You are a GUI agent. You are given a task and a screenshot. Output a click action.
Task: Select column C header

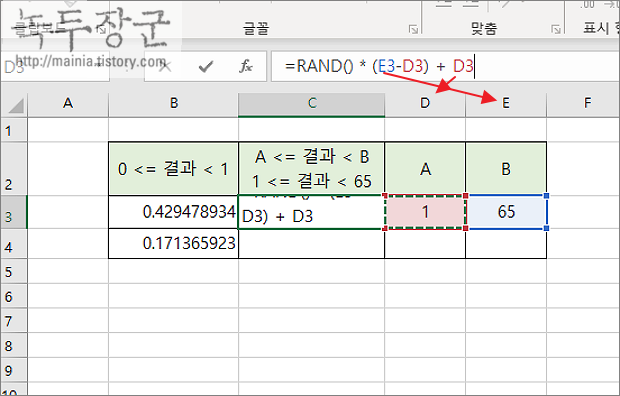(x=312, y=104)
